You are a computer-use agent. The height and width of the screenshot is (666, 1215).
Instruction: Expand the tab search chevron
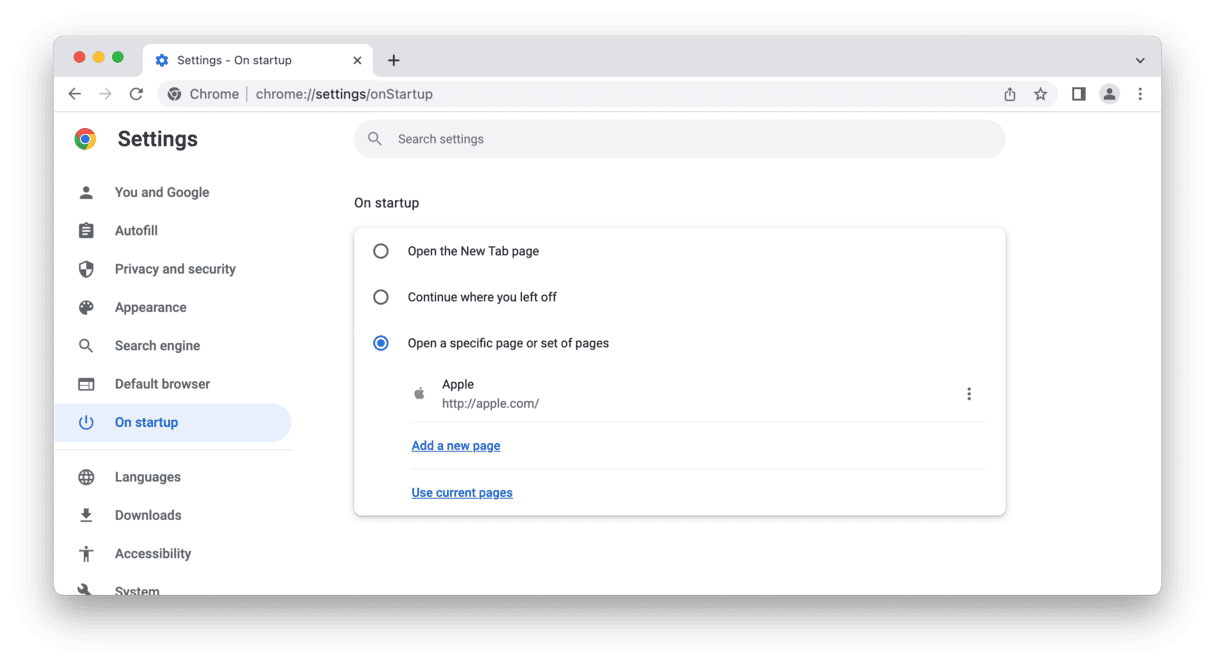click(1140, 60)
